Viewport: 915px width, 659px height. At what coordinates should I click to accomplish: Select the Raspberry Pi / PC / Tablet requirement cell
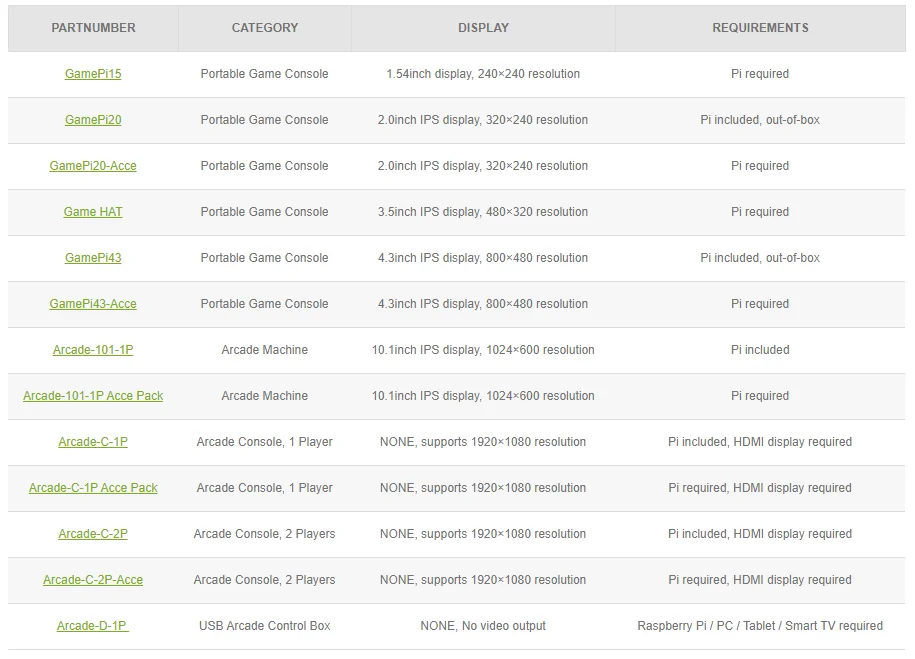point(760,626)
